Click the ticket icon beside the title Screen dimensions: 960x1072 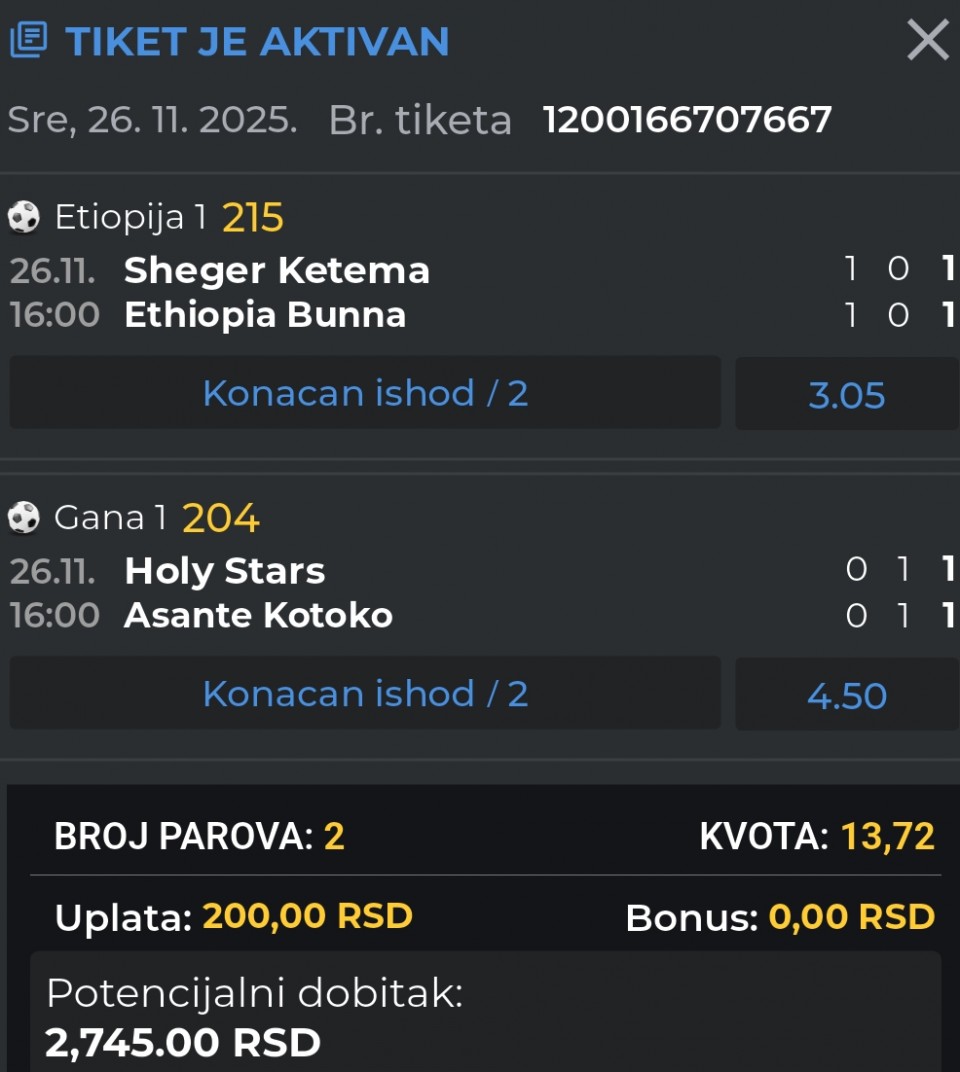(x=28, y=41)
